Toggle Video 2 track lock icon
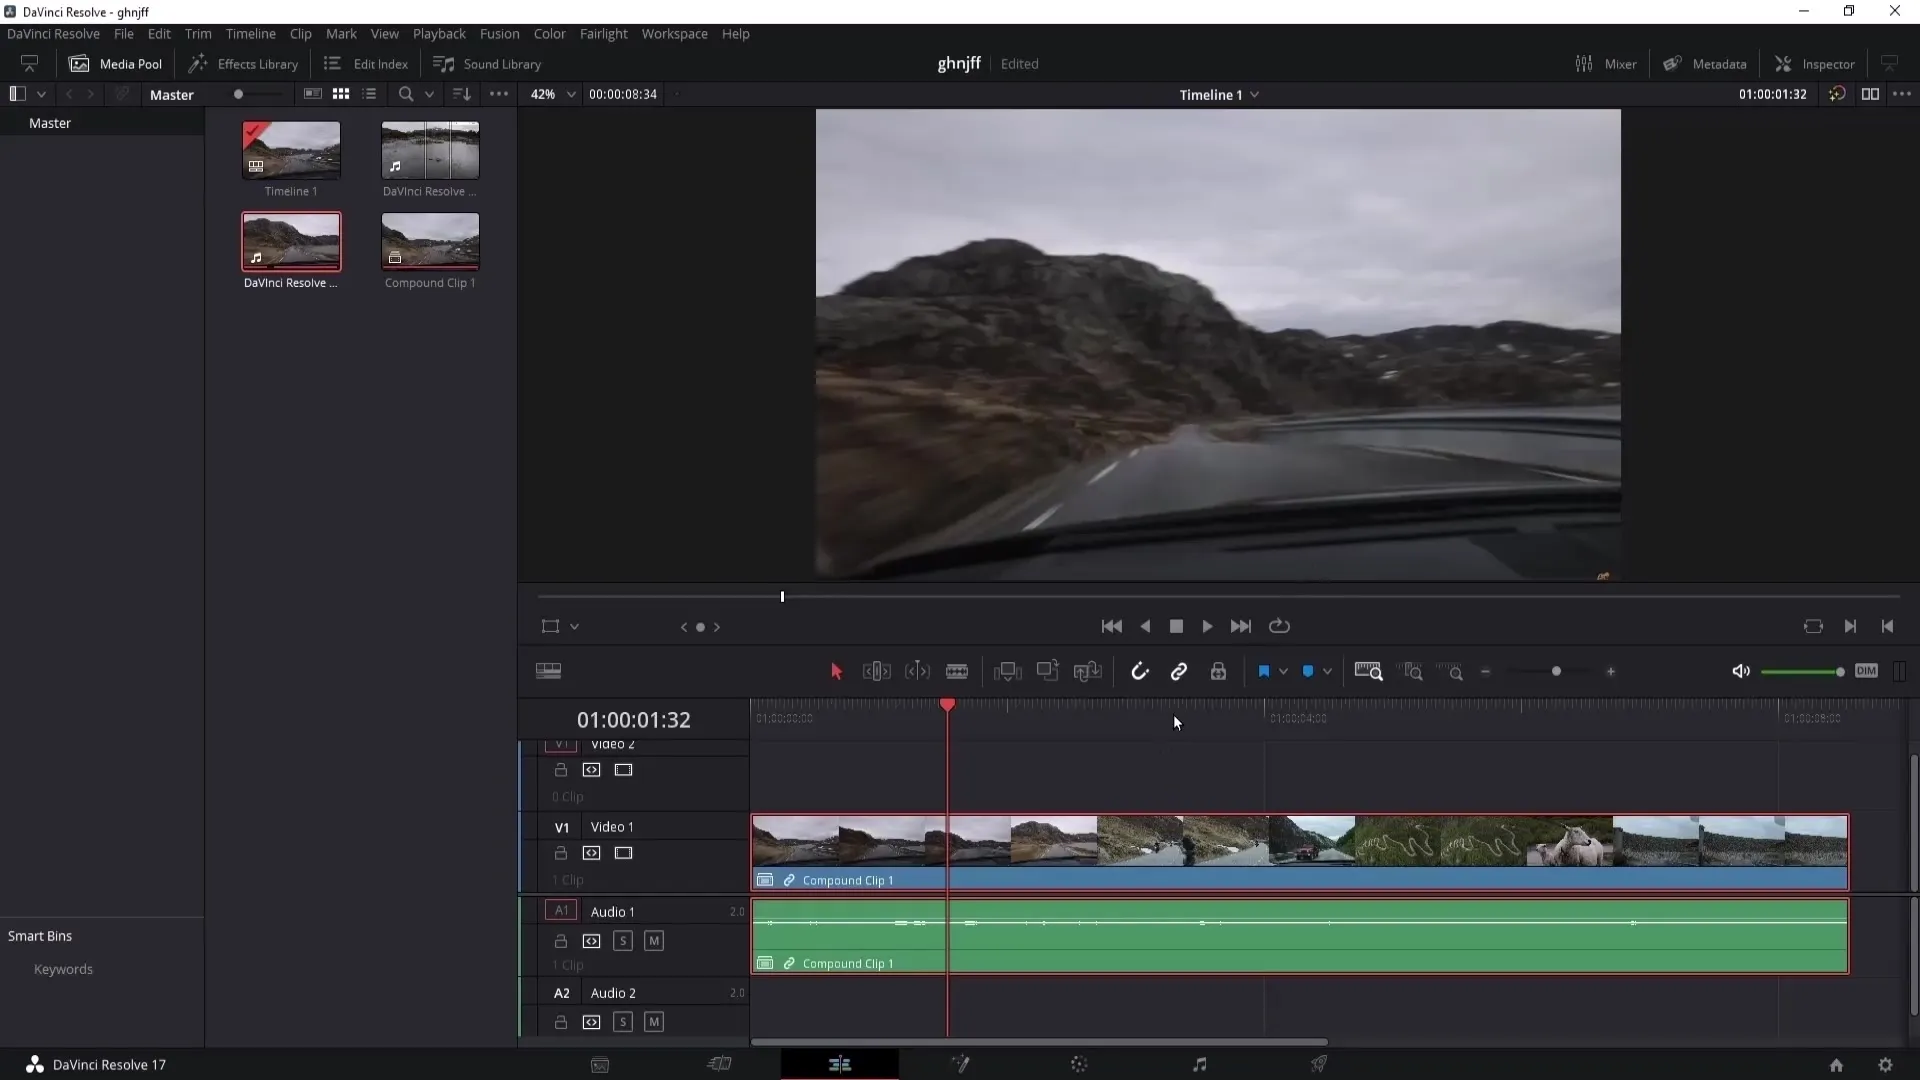The image size is (1920, 1080). (560, 770)
